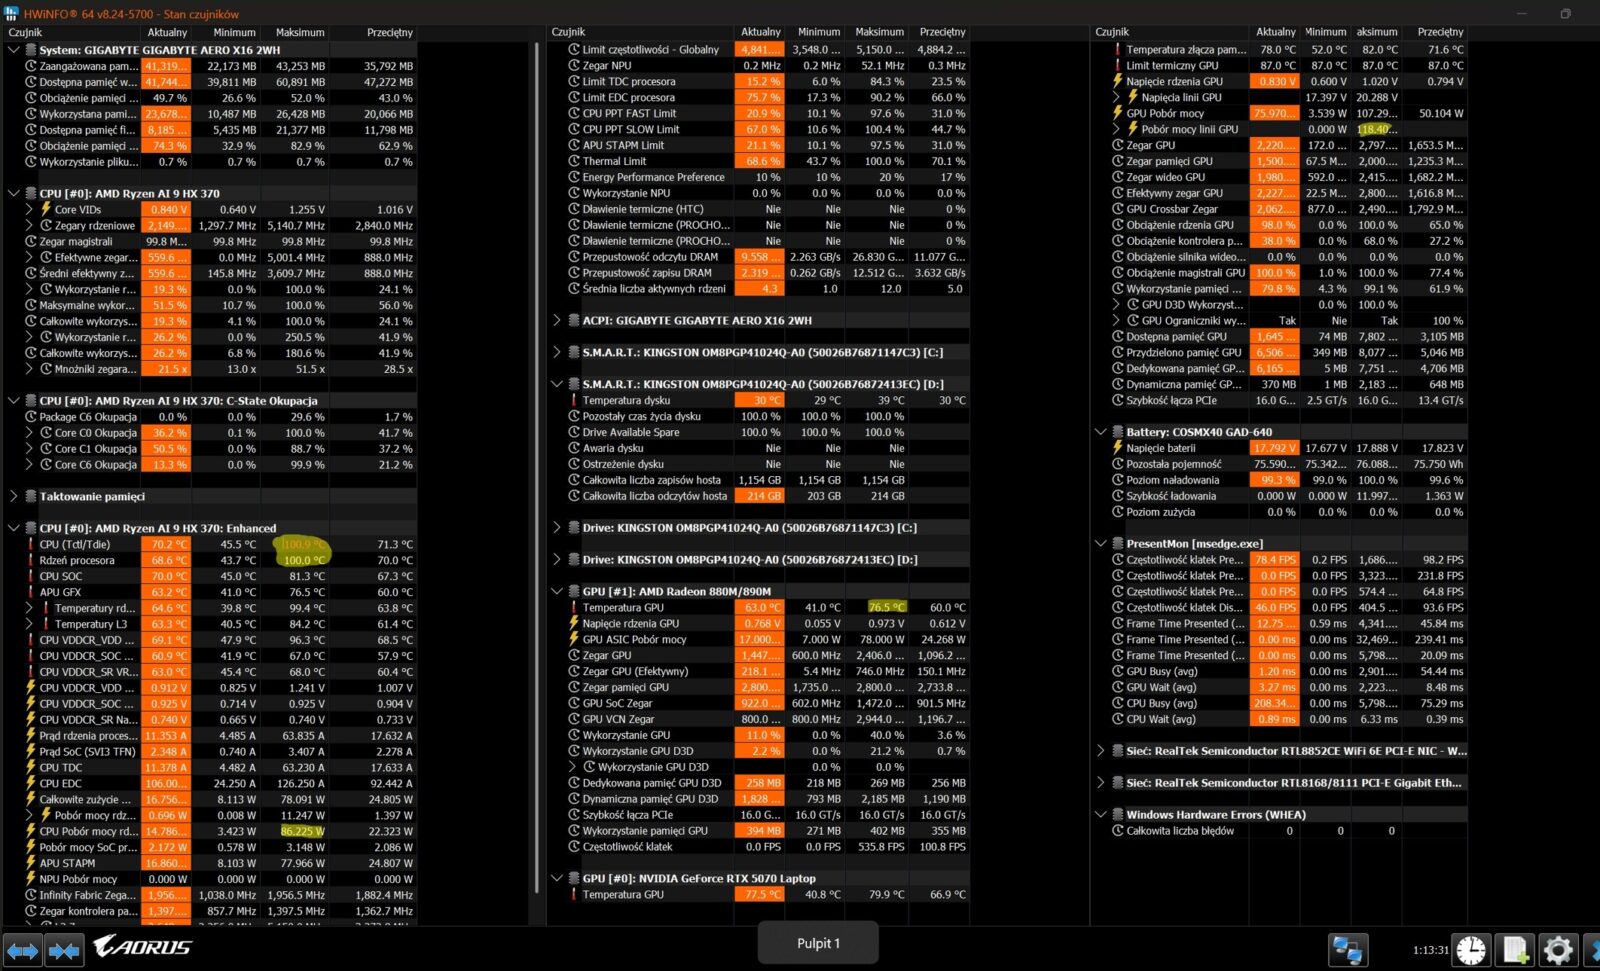The height and width of the screenshot is (971, 1600).
Task: Collapse the Battery COSMX40 GAD-640 section
Action: pos(1101,433)
